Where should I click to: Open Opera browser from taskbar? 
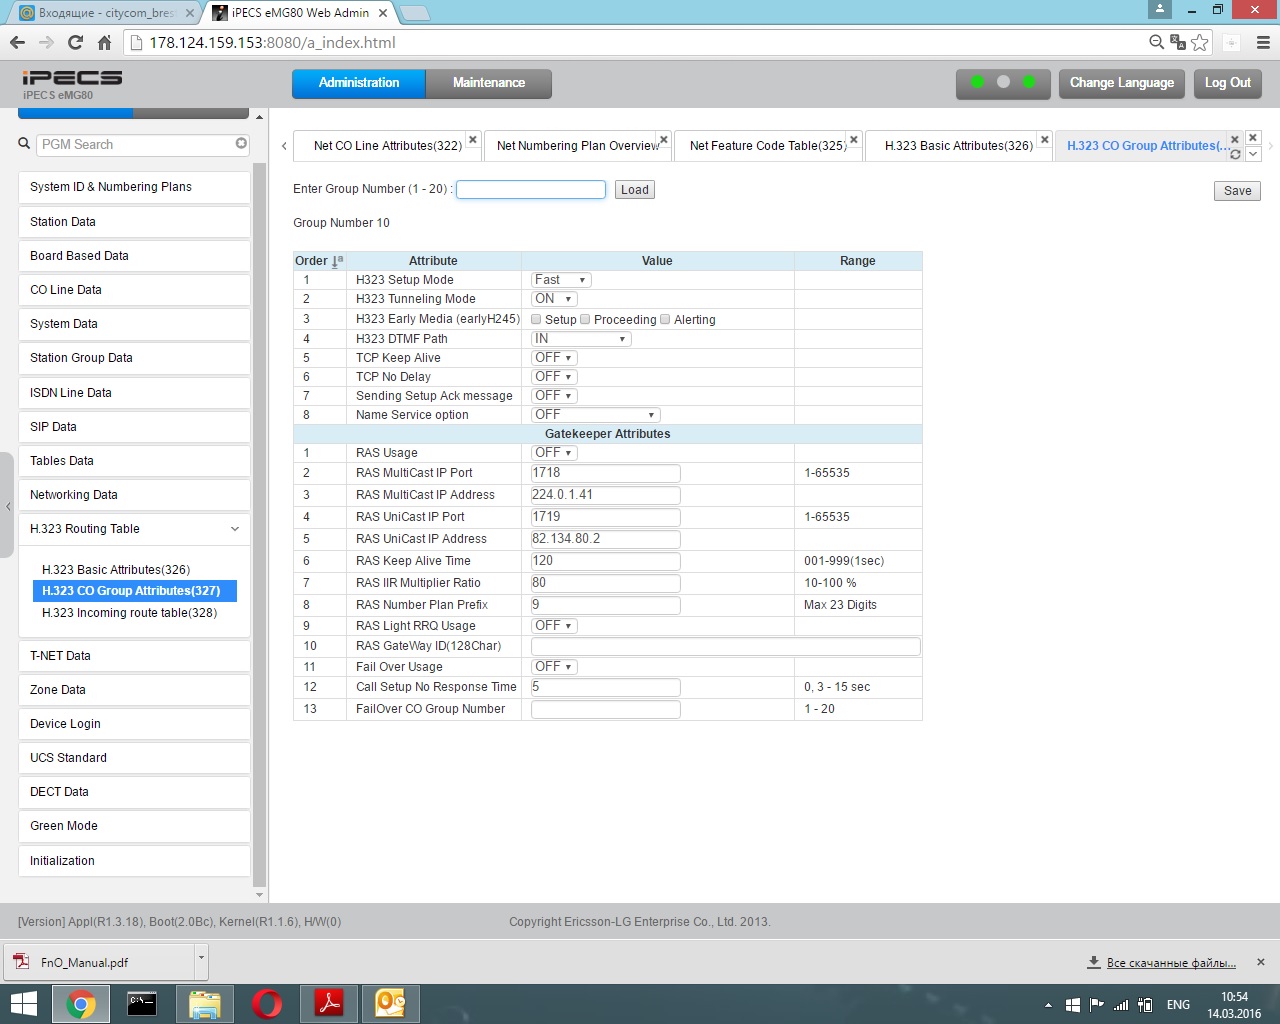pos(267,1003)
